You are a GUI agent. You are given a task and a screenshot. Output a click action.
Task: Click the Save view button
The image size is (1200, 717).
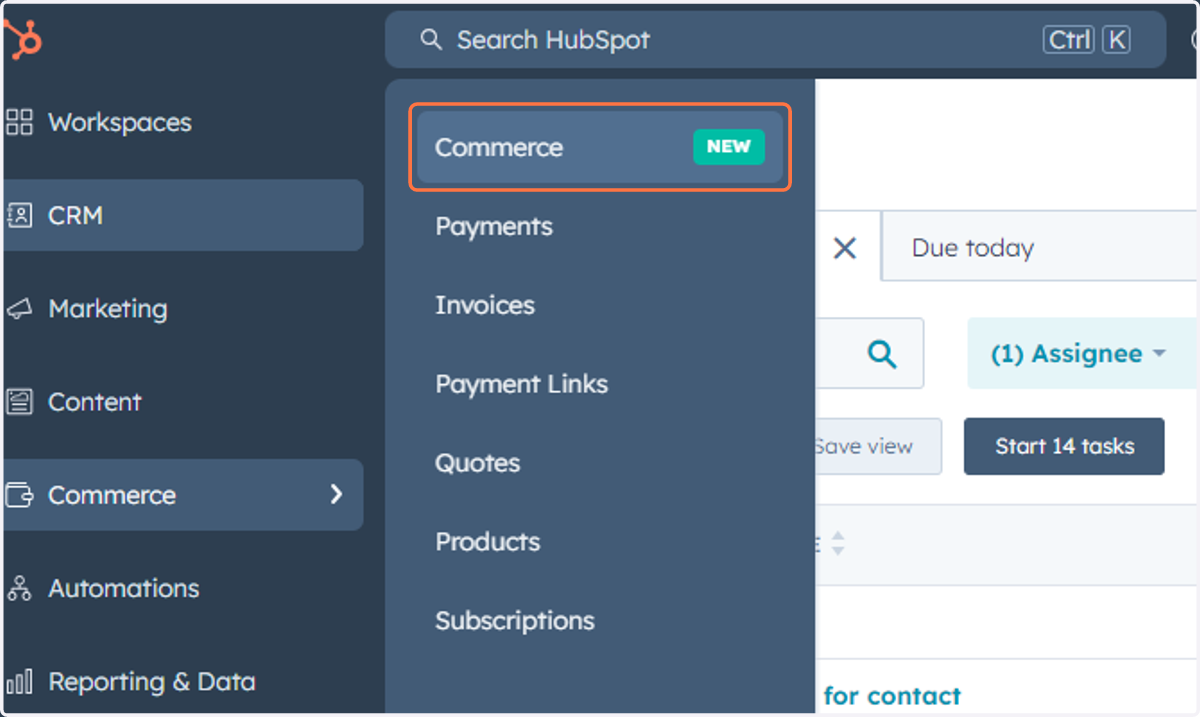pyautogui.click(x=879, y=446)
